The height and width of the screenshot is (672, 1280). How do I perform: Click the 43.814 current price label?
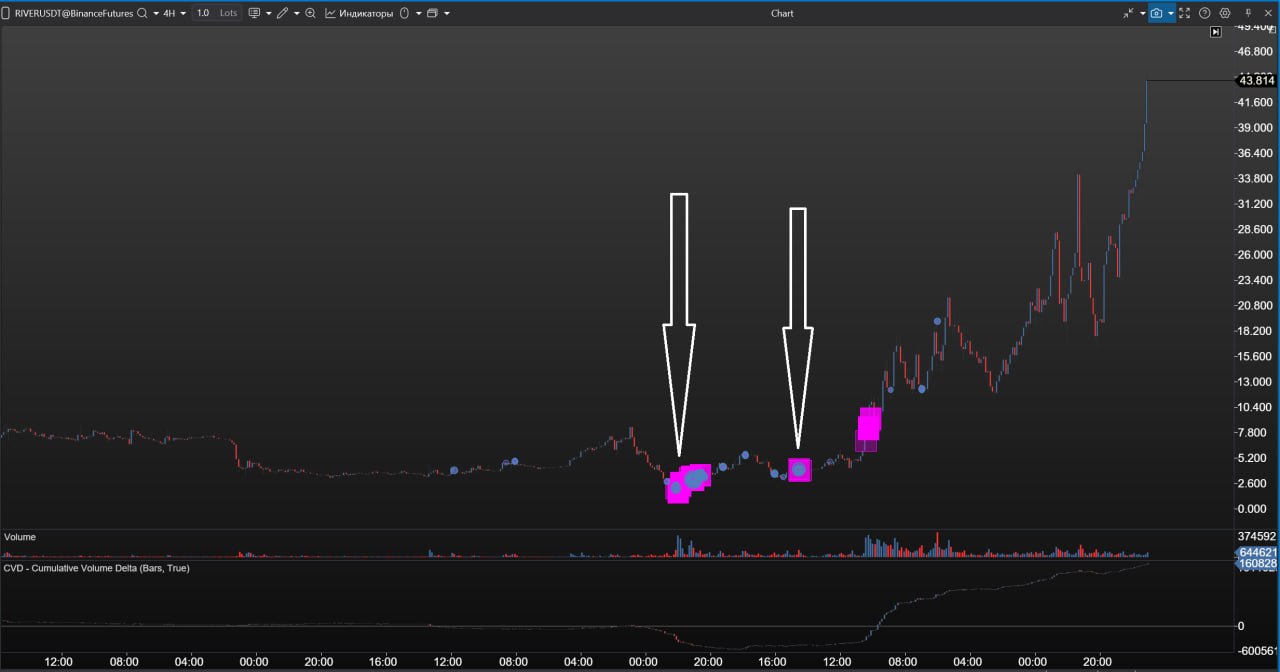[1255, 80]
